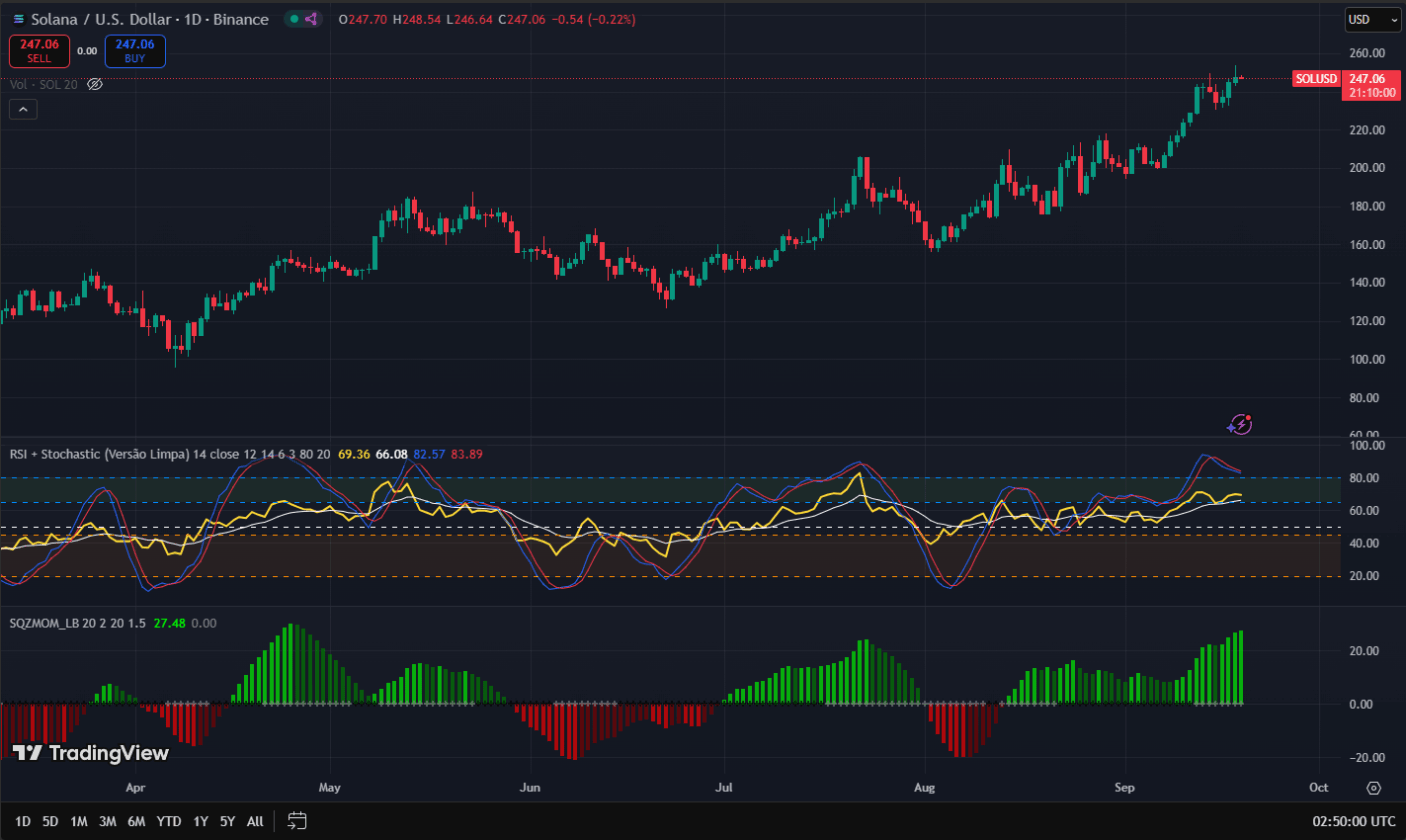Click the -0.54 (-0.22%) change value
The height and width of the screenshot is (840, 1406).
point(593,19)
